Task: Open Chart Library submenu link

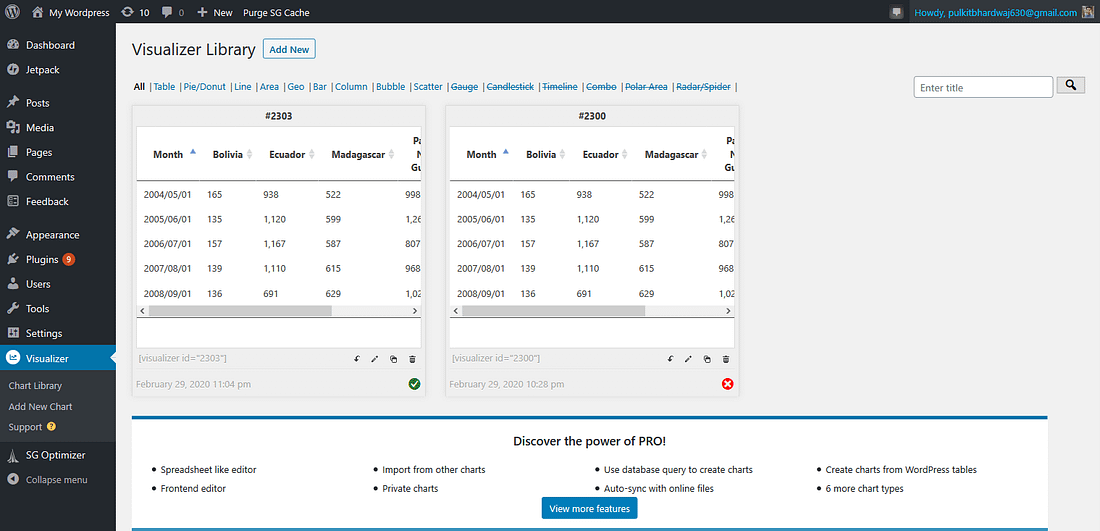Action: (x=35, y=385)
